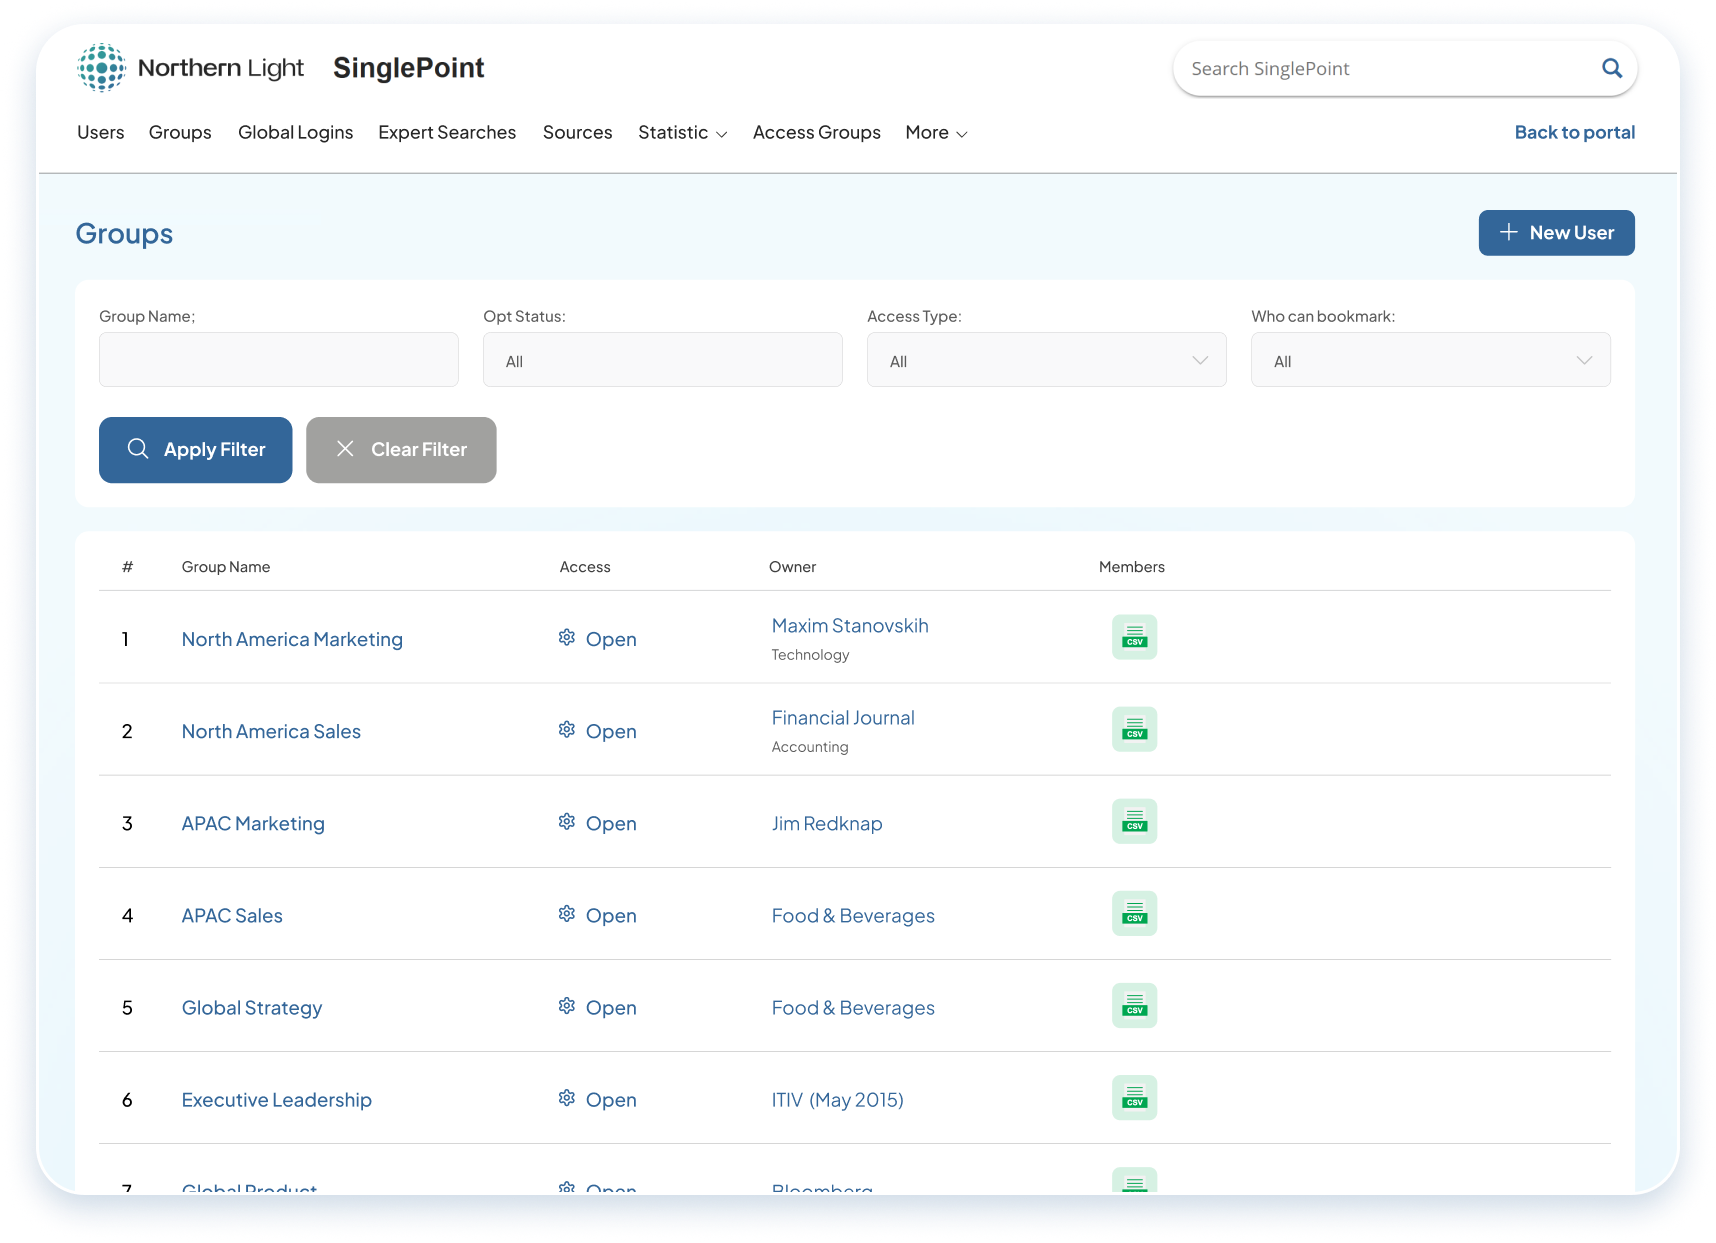Viewport: 1716px width, 1243px height.
Task: Click Open access in Executive Leadership row
Action: click(611, 1099)
